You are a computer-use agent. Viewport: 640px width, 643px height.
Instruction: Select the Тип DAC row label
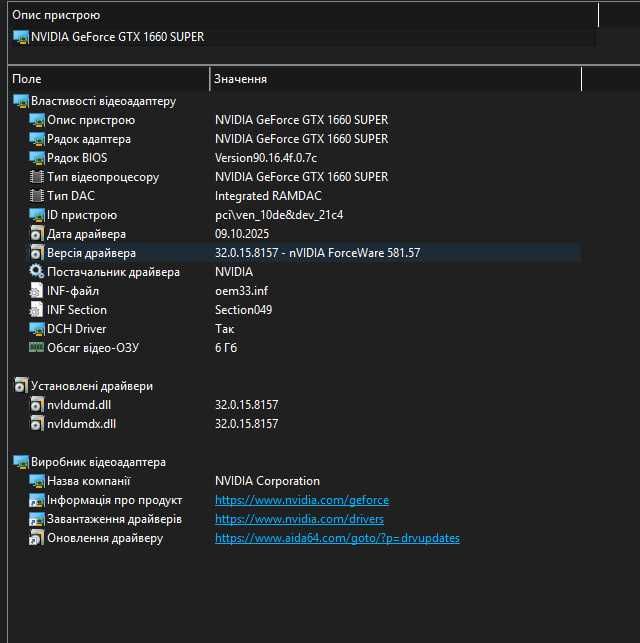click(71, 196)
